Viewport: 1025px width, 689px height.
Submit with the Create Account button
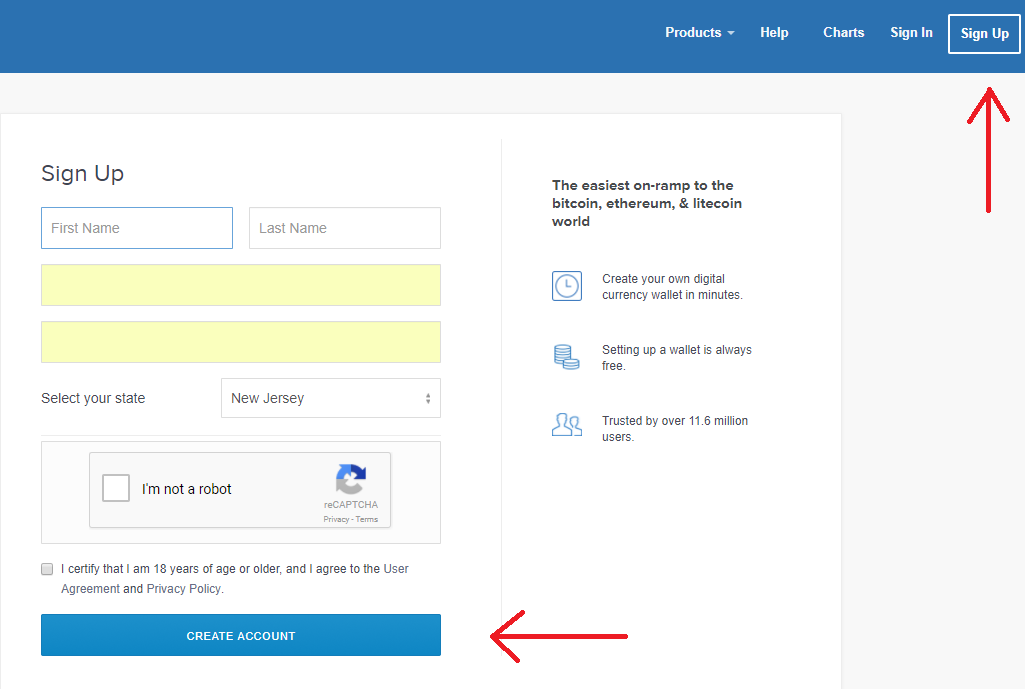point(241,635)
